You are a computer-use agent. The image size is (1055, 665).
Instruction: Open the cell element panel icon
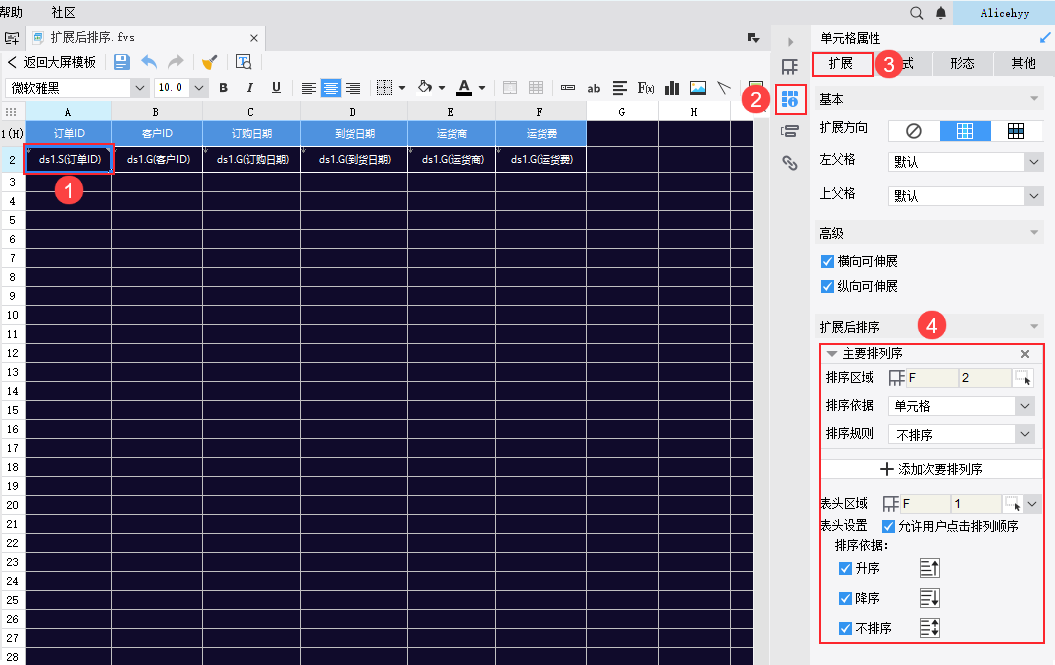[790, 67]
